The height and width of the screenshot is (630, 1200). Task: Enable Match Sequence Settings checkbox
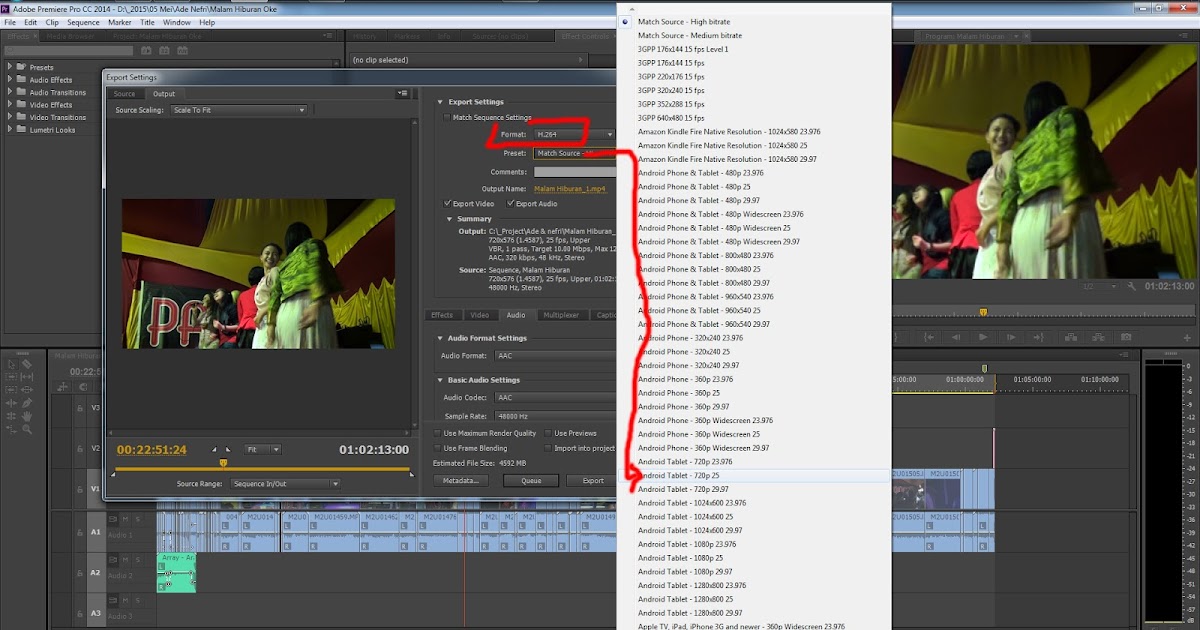[x=447, y=118]
